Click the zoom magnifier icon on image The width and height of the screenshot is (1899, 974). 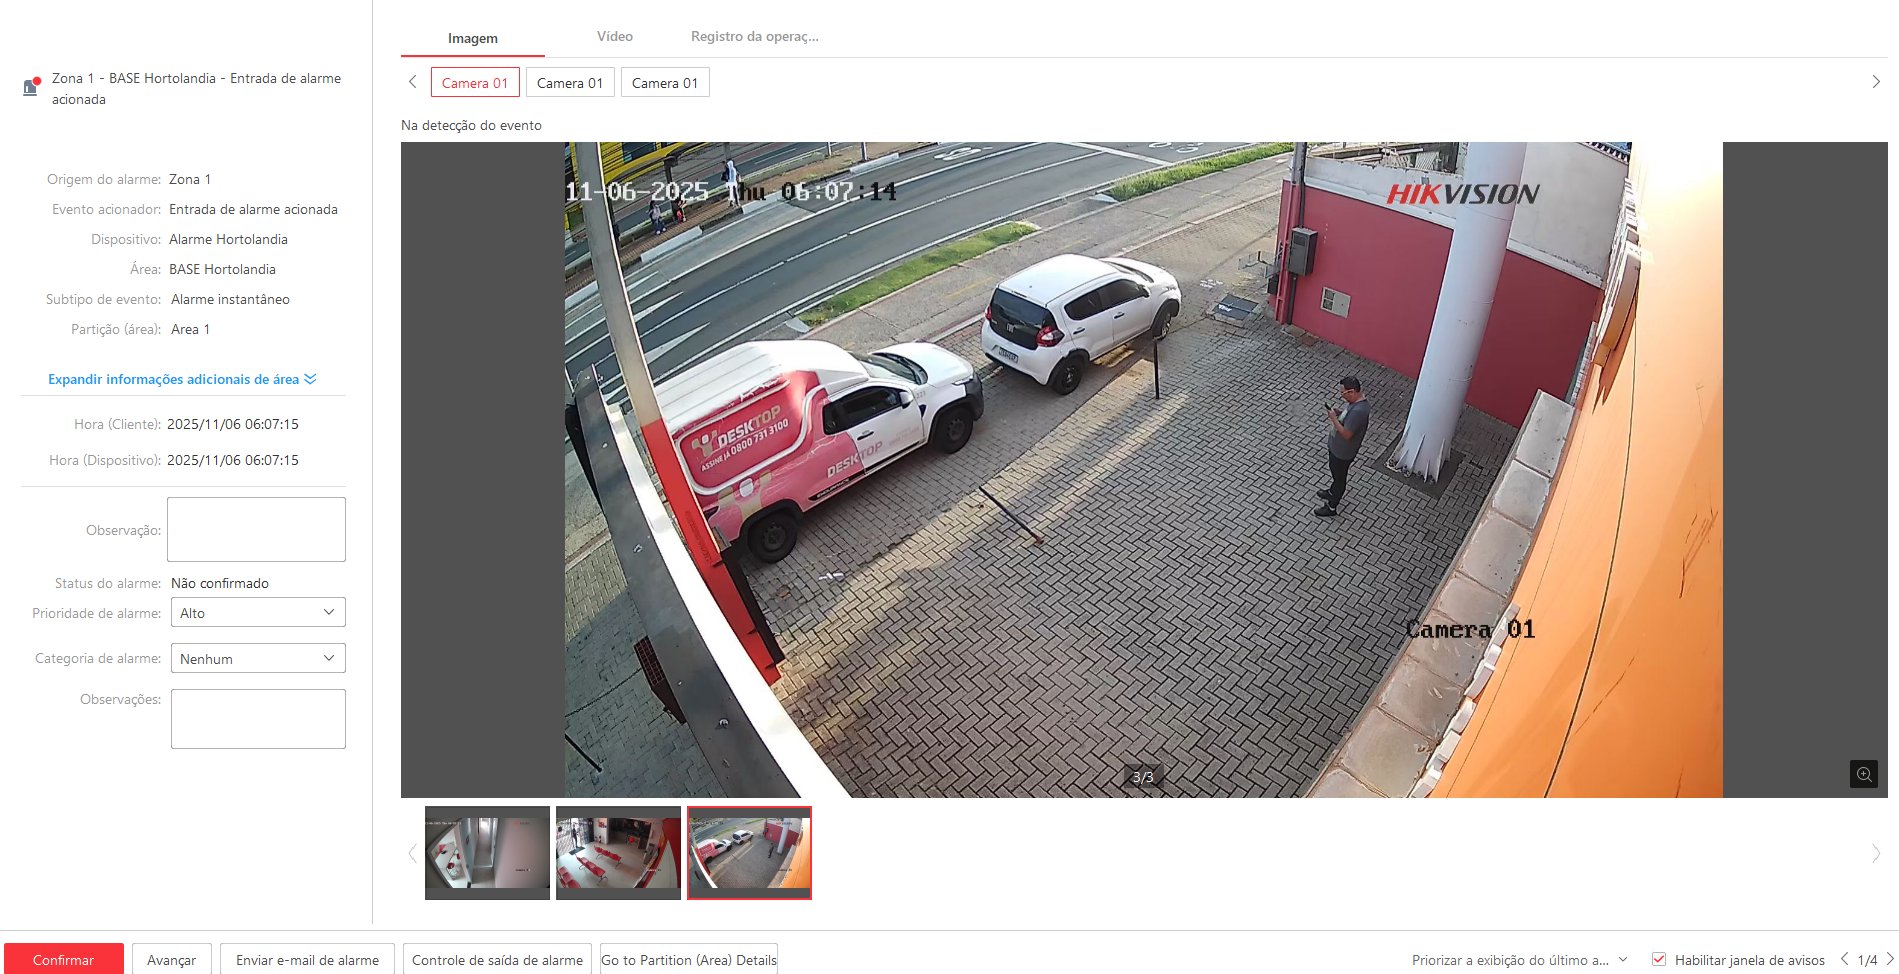(1863, 774)
